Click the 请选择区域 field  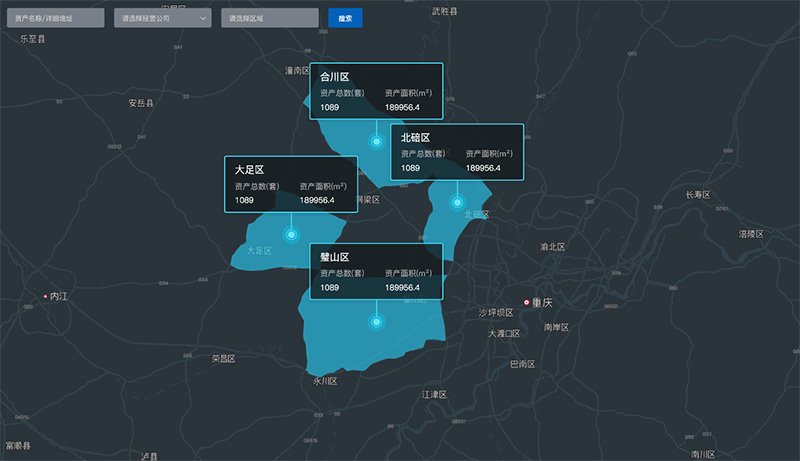[270, 18]
